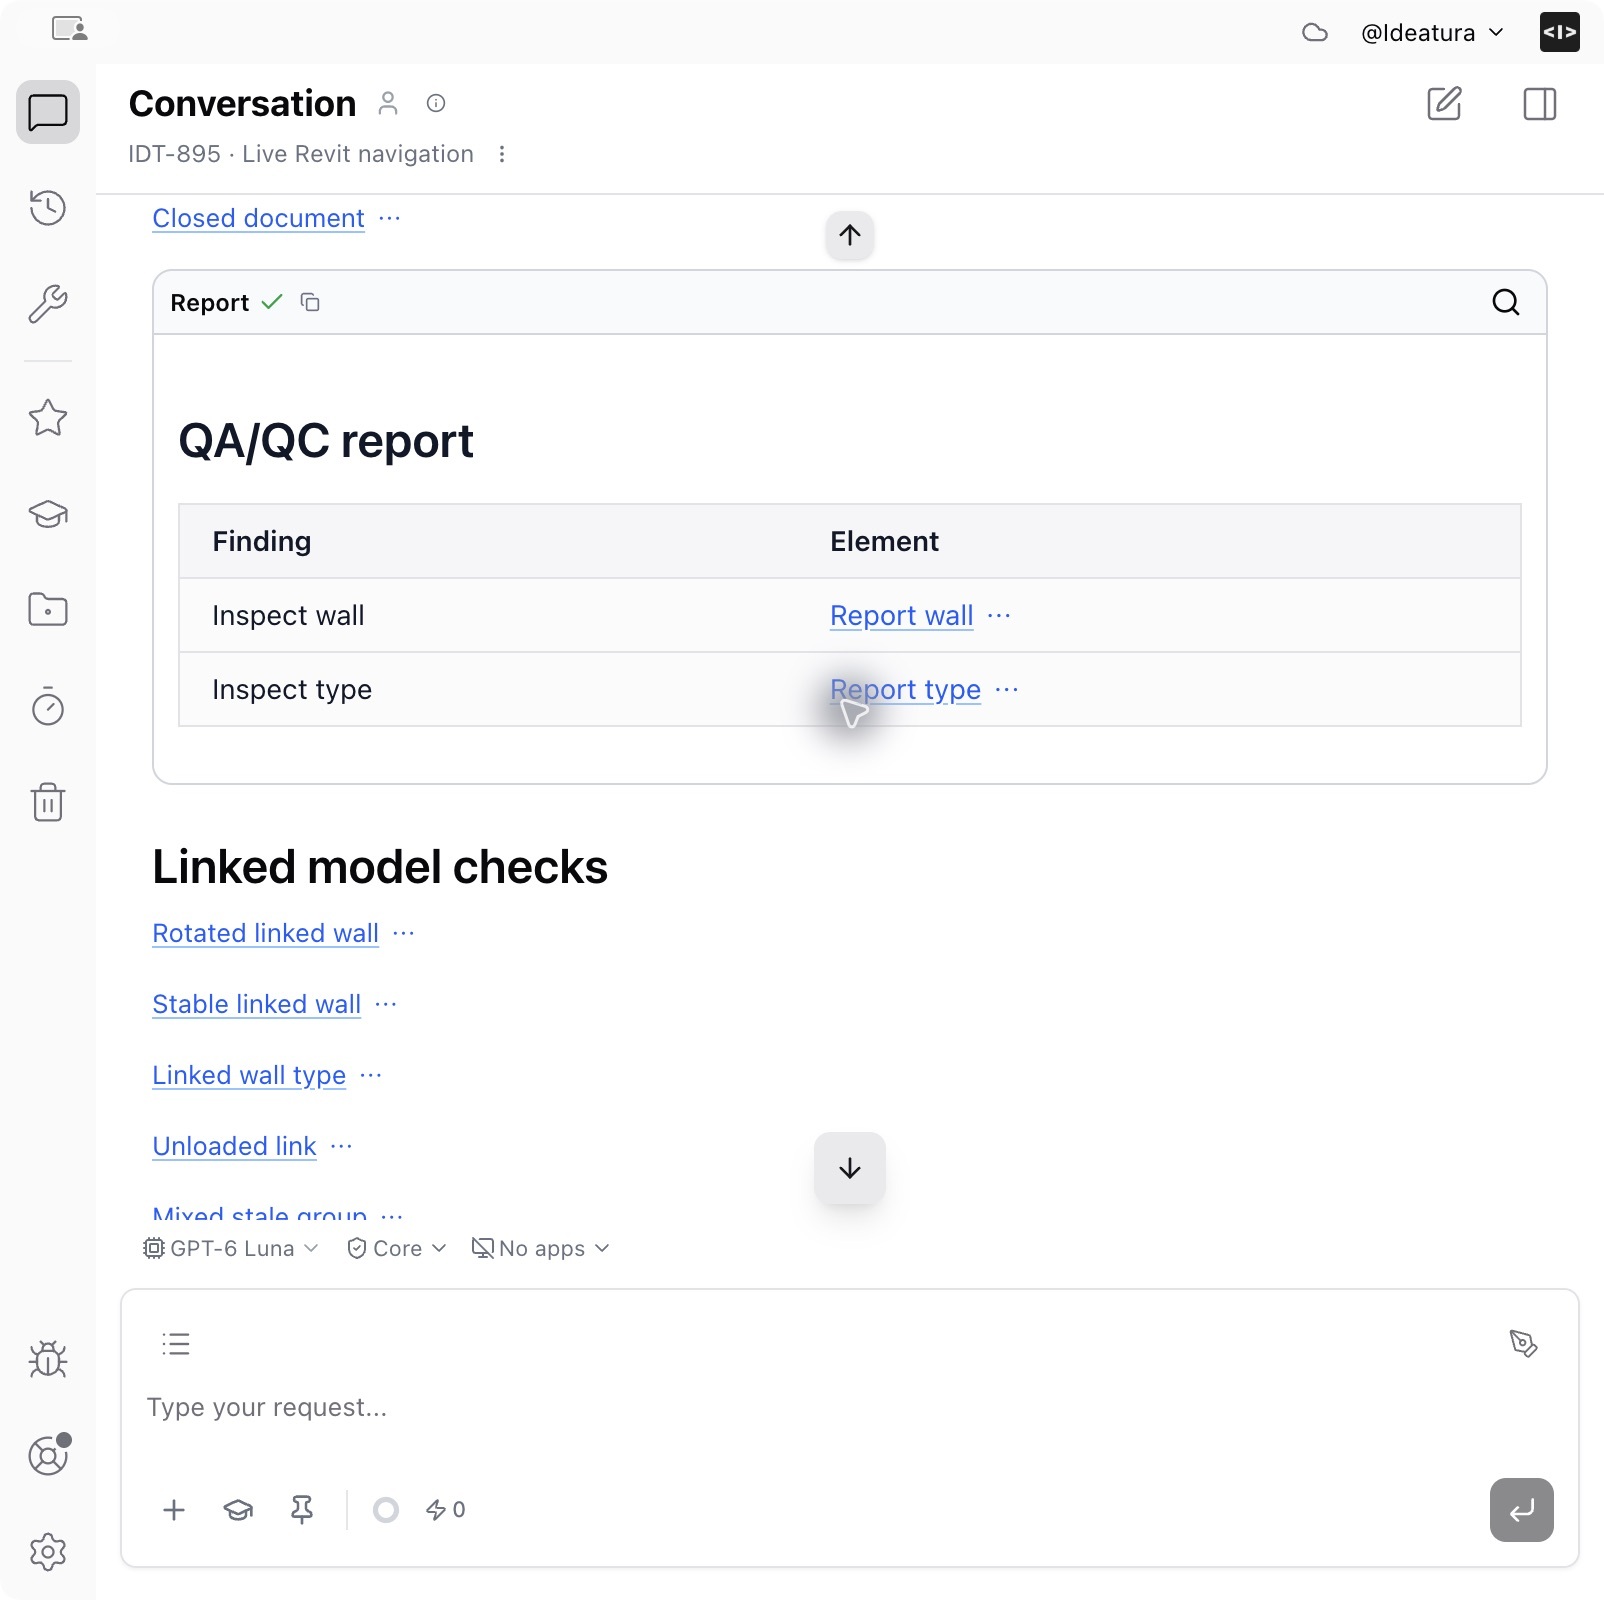
Task: Open the history sidebar icon
Action: point(47,207)
